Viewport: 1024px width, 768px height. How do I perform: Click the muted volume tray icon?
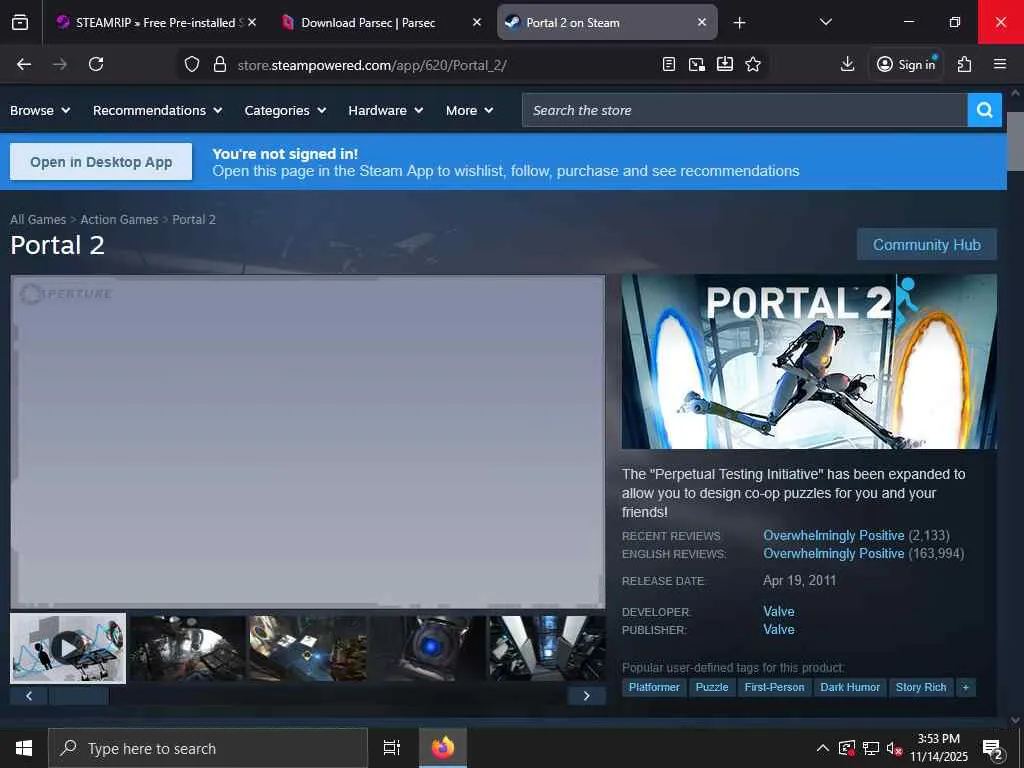tap(894, 748)
